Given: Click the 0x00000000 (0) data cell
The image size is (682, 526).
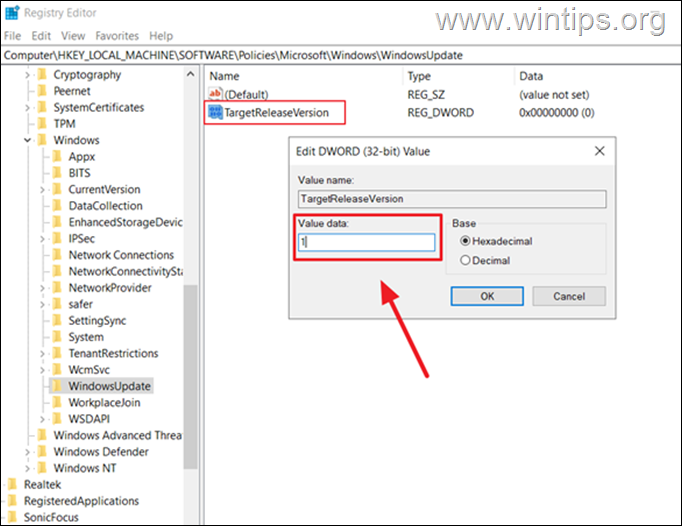Looking at the screenshot, I should click(x=556, y=113).
